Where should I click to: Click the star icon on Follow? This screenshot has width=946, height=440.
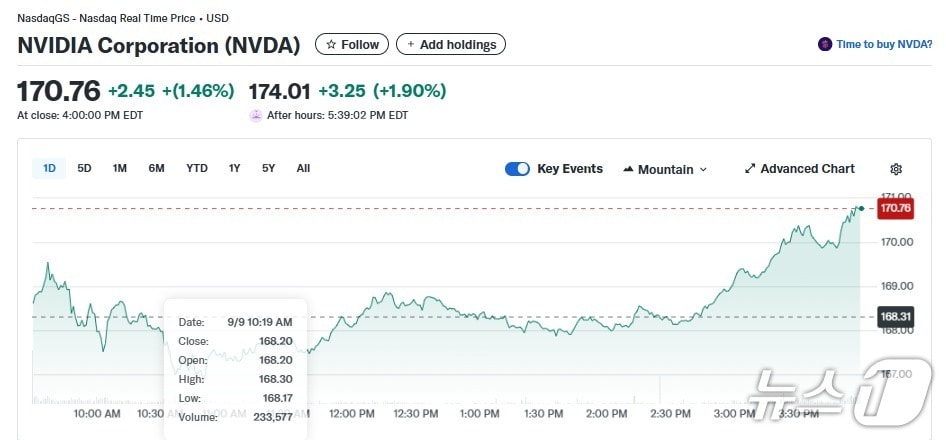(331, 45)
